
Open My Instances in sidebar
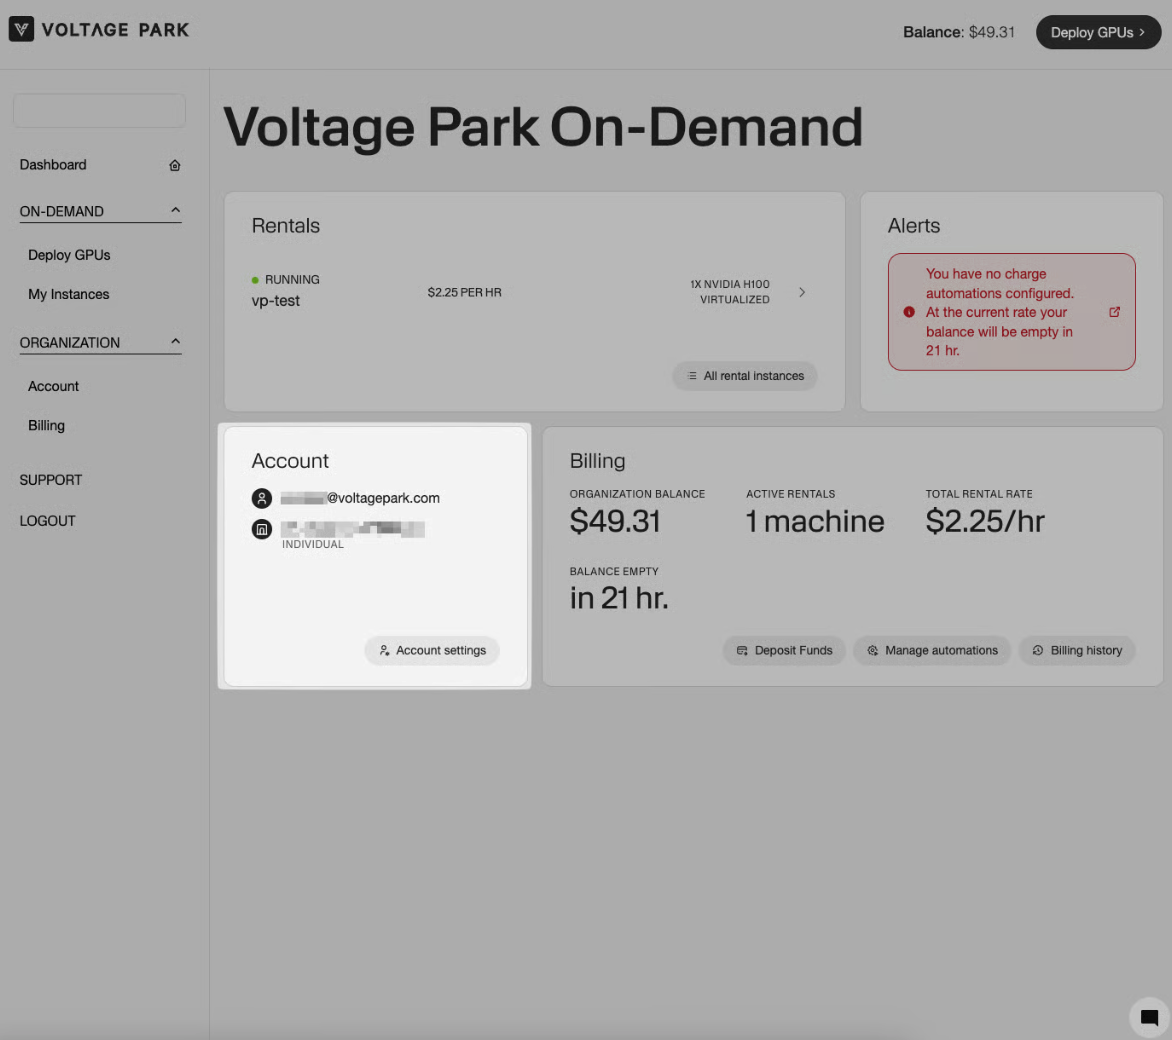click(69, 294)
